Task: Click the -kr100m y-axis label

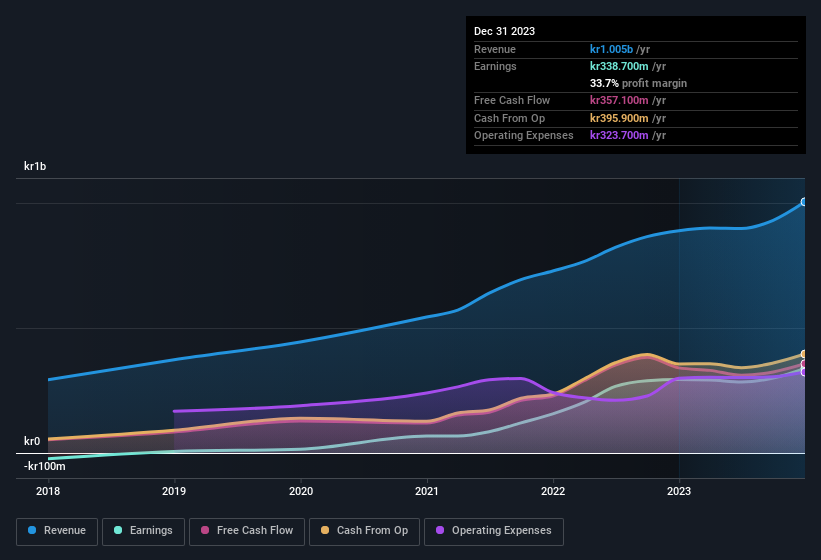Action: [45, 466]
